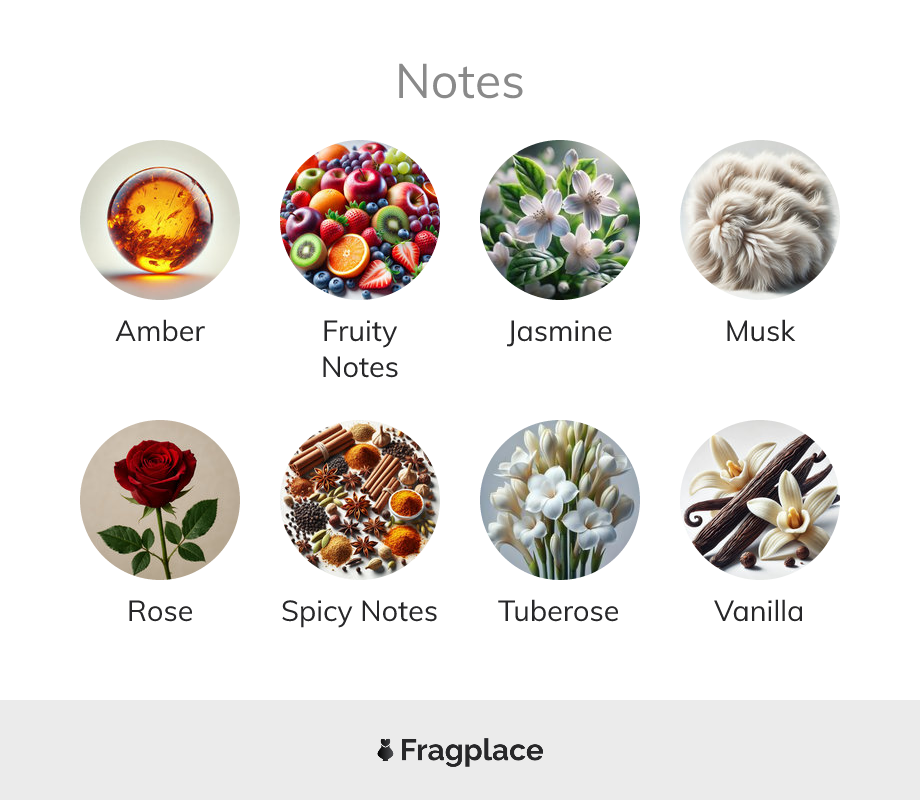Click the Tuberose label text
This screenshot has height=800, width=920.
click(x=559, y=612)
